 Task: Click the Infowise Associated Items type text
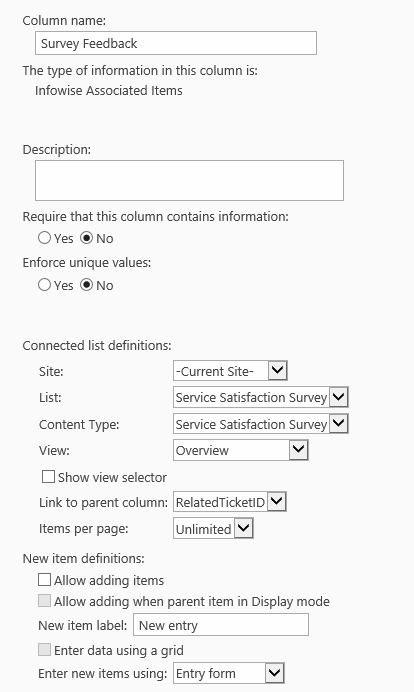(109, 90)
